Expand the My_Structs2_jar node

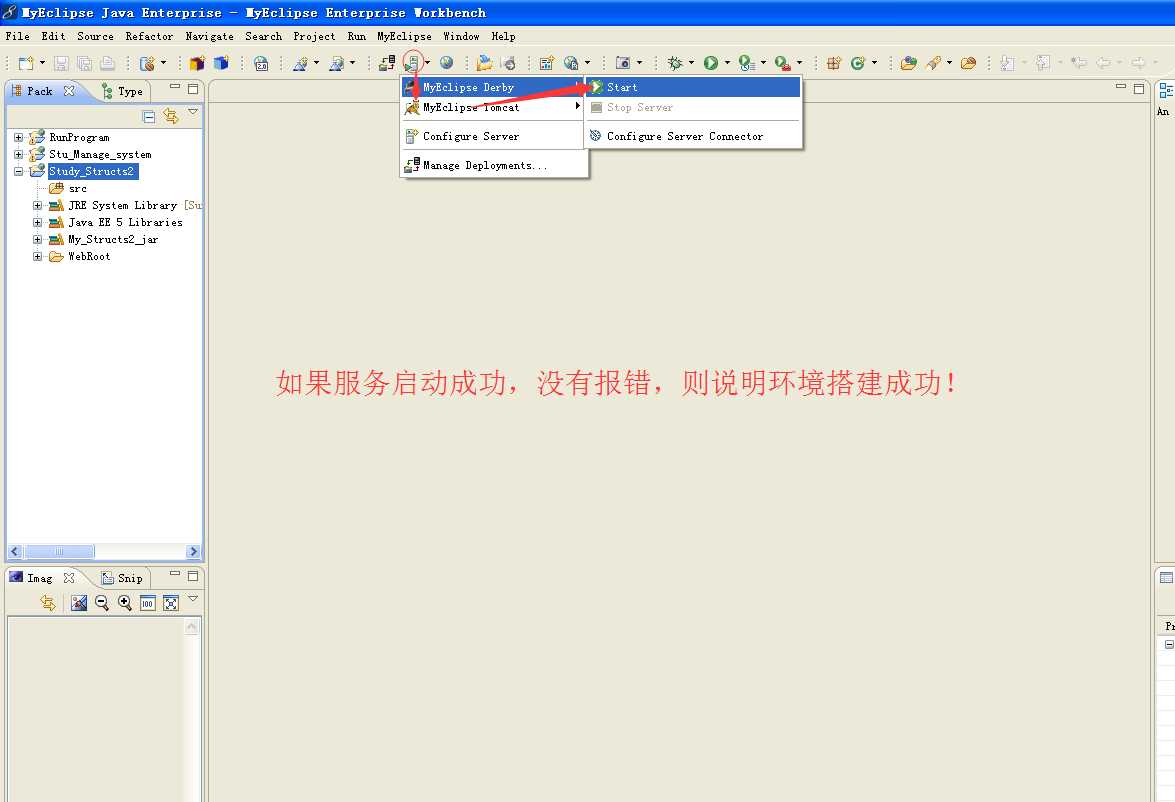tap(37, 239)
